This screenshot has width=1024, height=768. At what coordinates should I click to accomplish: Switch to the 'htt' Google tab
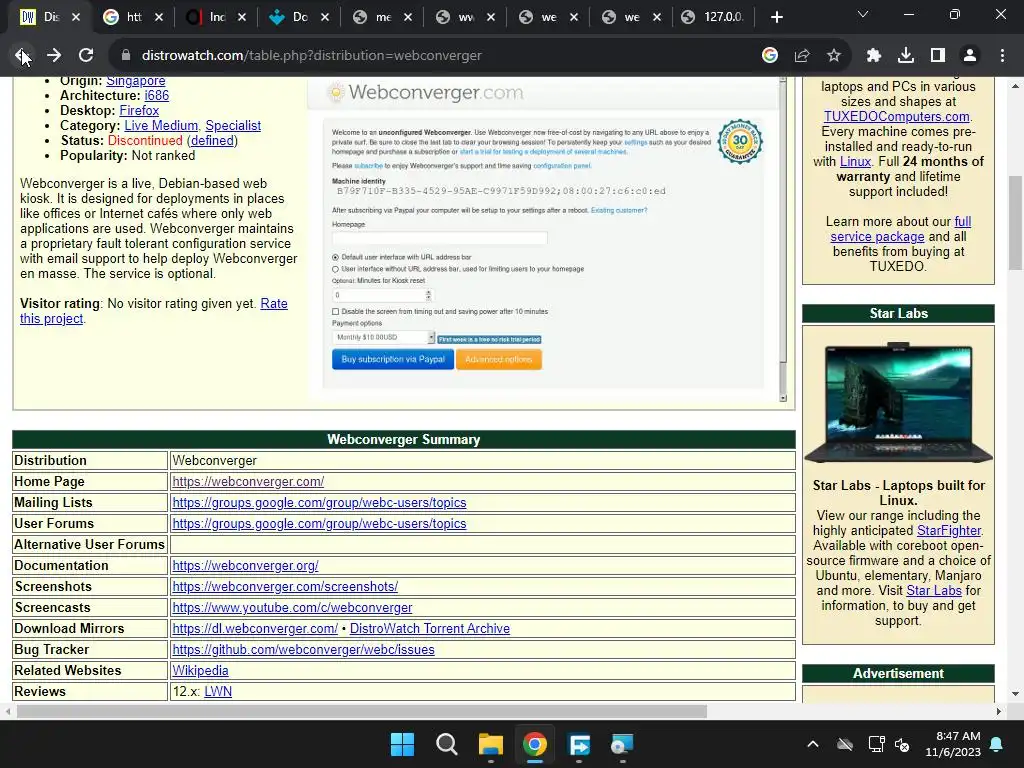[x=134, y=17]
